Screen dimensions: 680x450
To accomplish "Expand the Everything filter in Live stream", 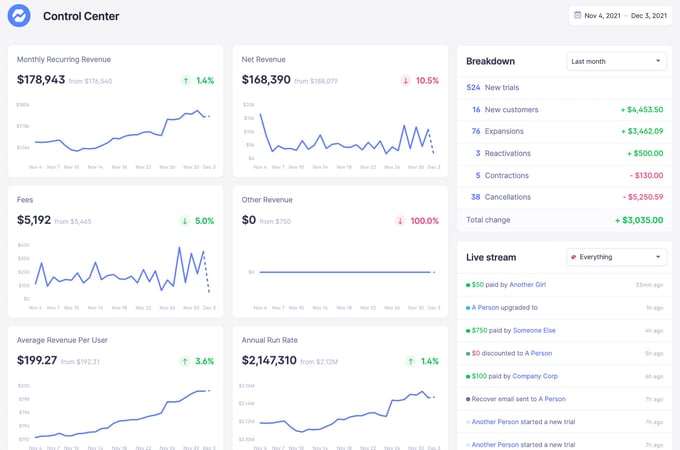I will click(x=616, y=257).
